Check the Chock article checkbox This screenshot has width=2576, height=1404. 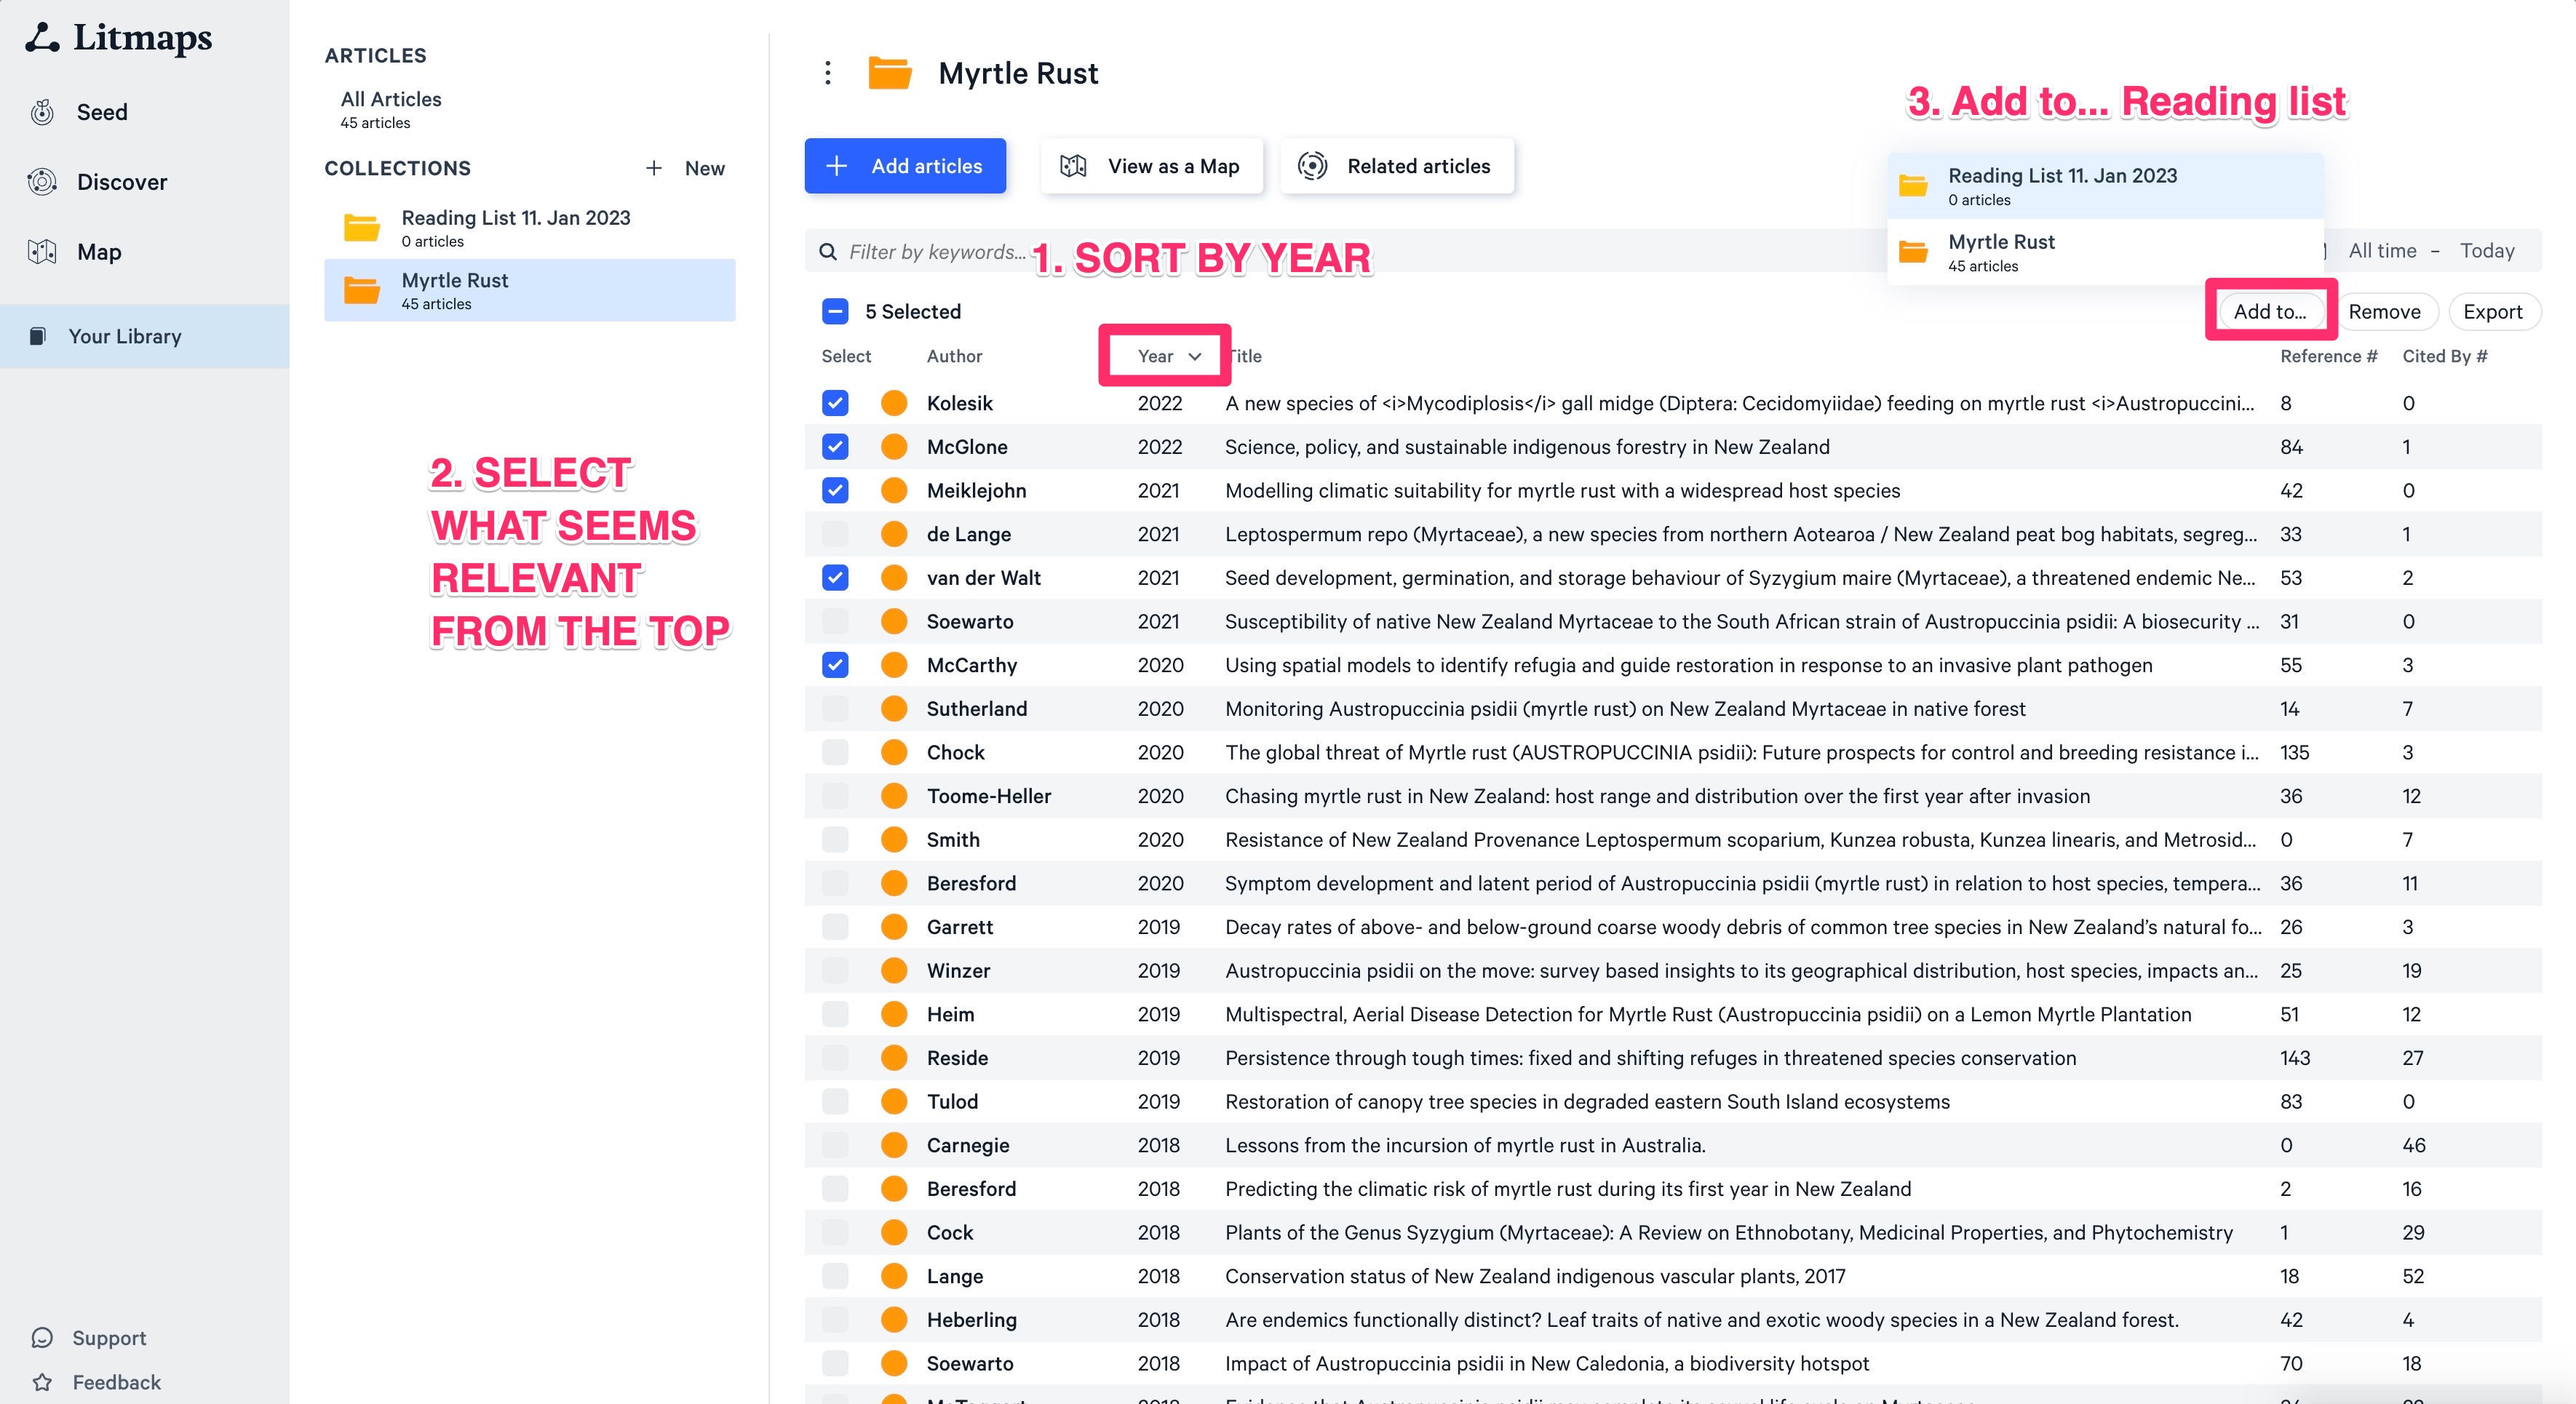coord(835,752)
